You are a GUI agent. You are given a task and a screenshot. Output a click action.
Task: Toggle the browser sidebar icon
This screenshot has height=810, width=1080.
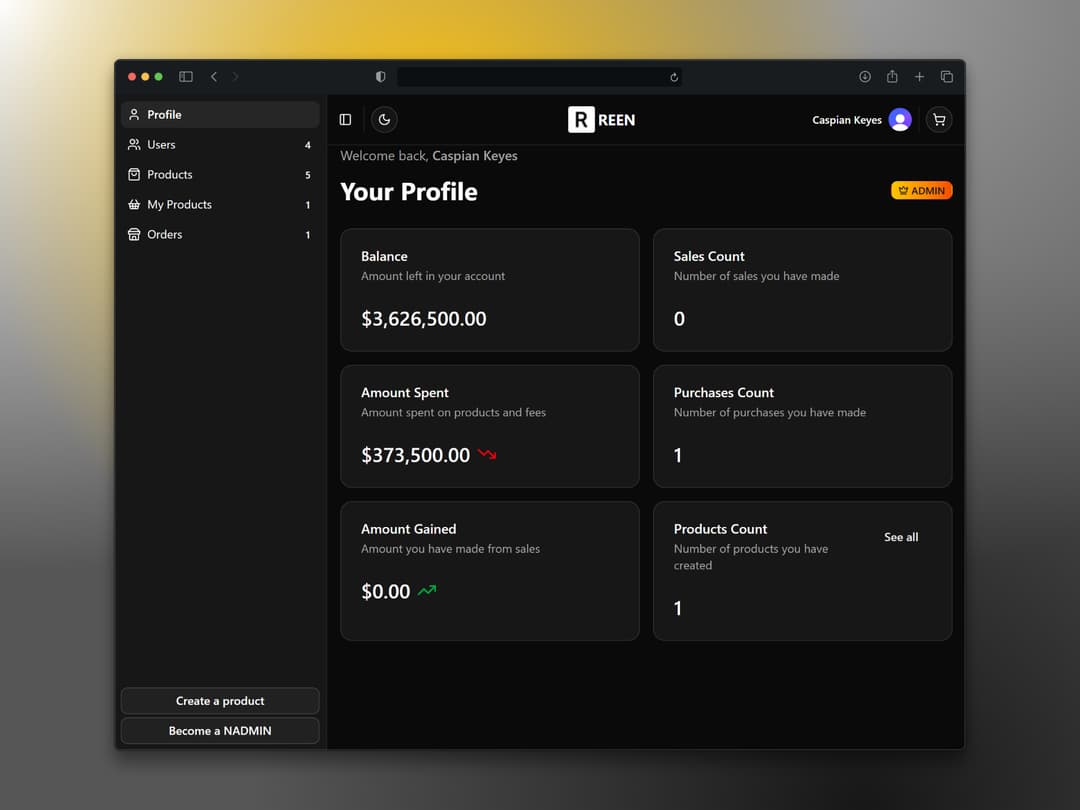tap(186, 76)
